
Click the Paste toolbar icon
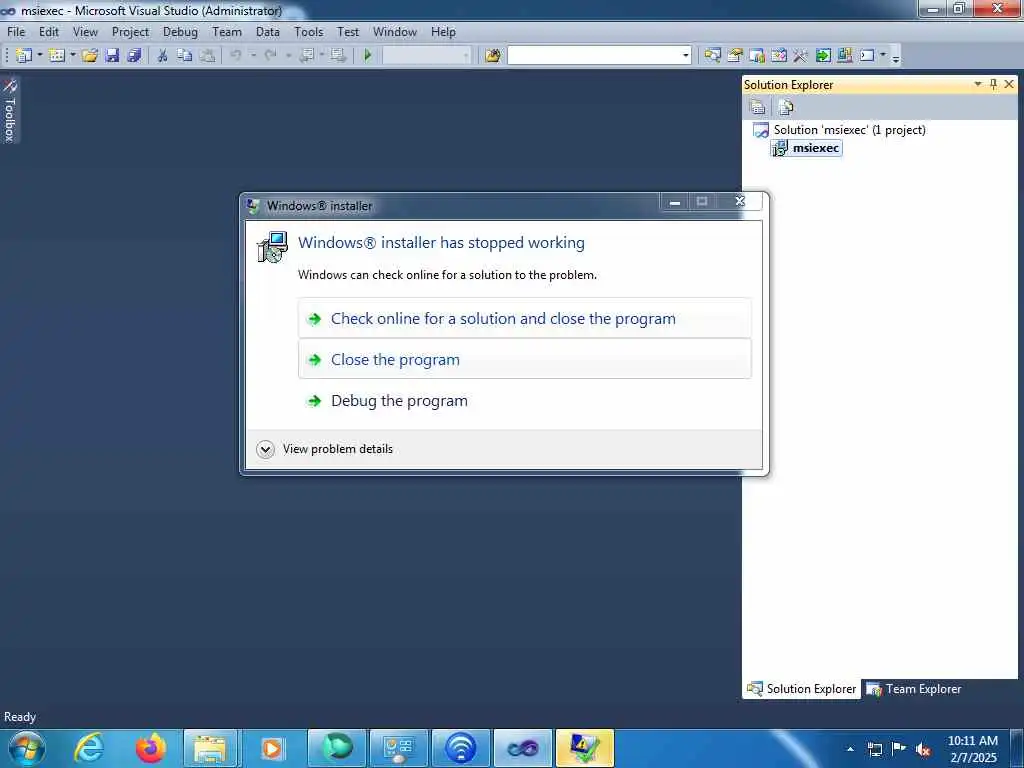[208, 56]
